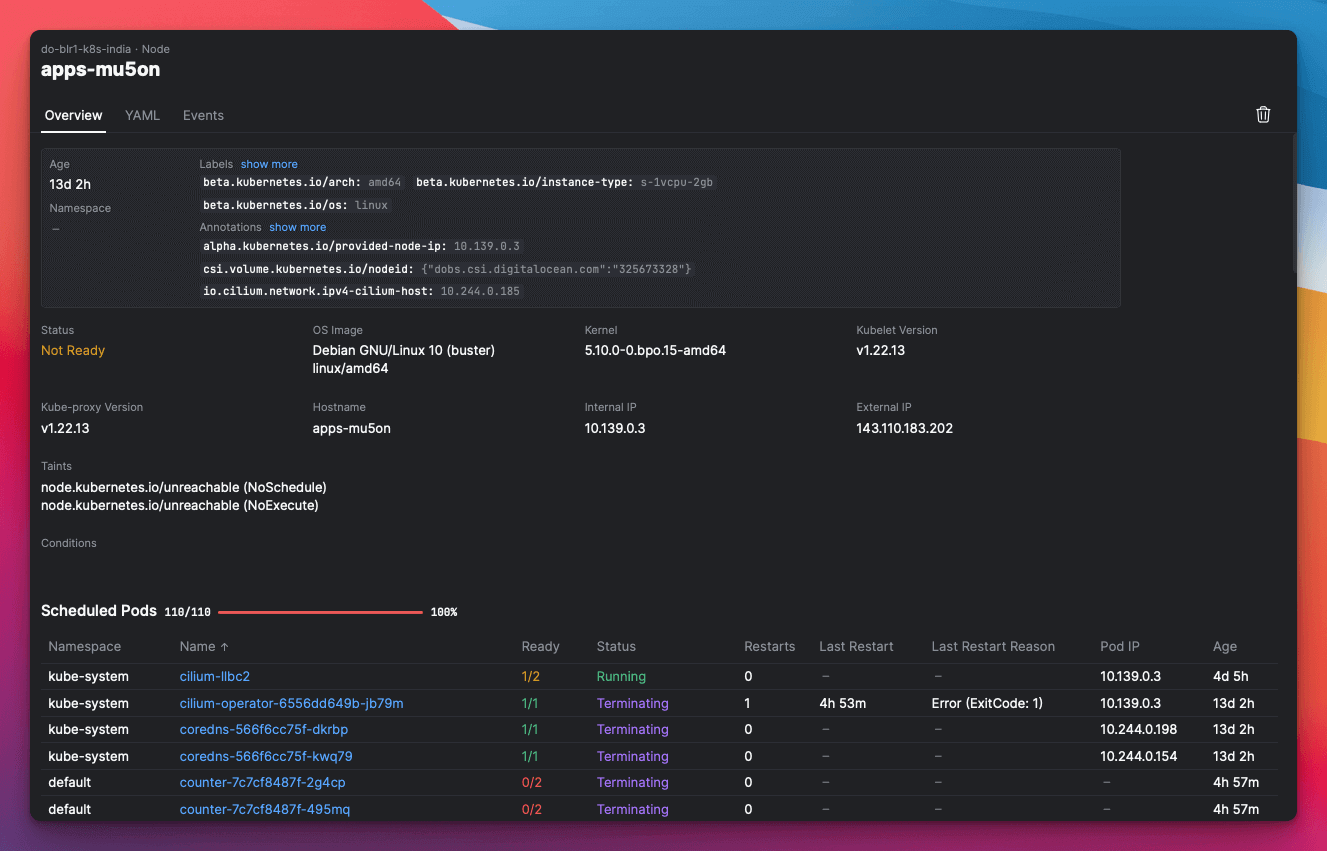Open the counter-7c7cf8487f-495mq pod
The height and width of the screenshot is (851, 1327).
(263, 809)
